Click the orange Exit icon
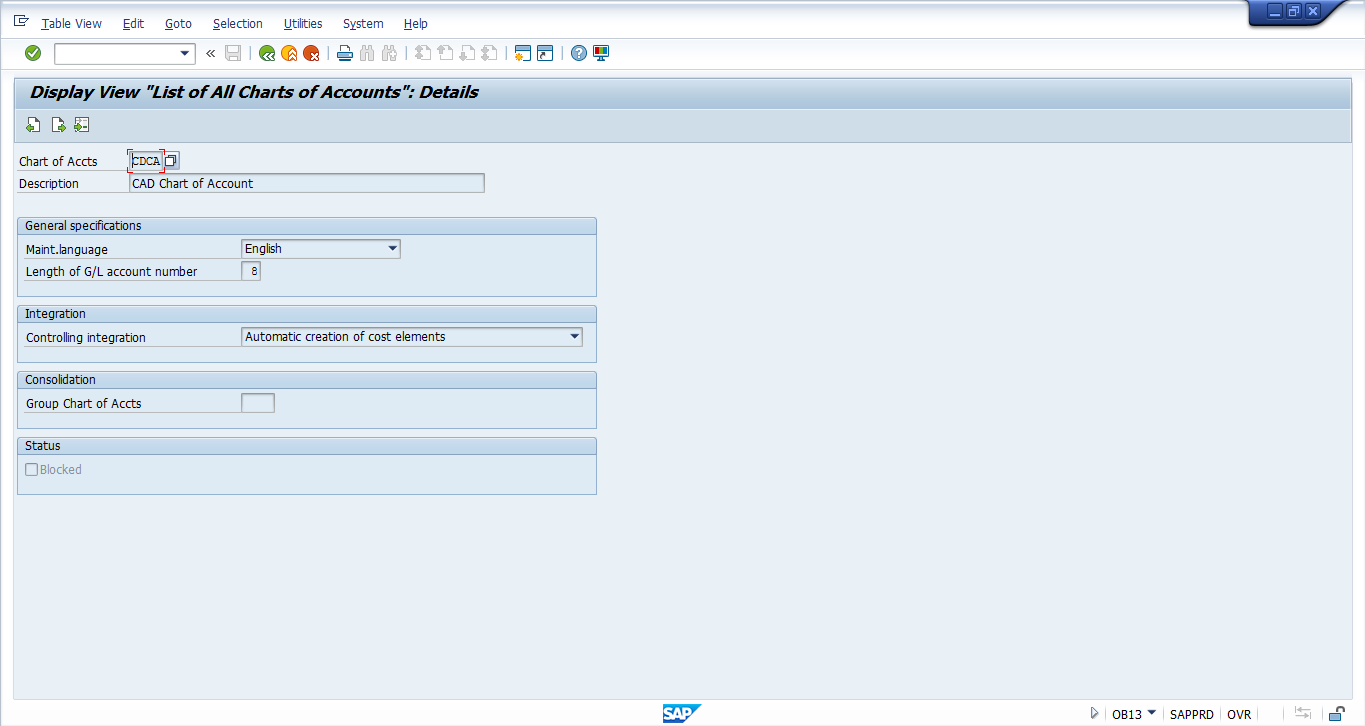 point(289,53)
